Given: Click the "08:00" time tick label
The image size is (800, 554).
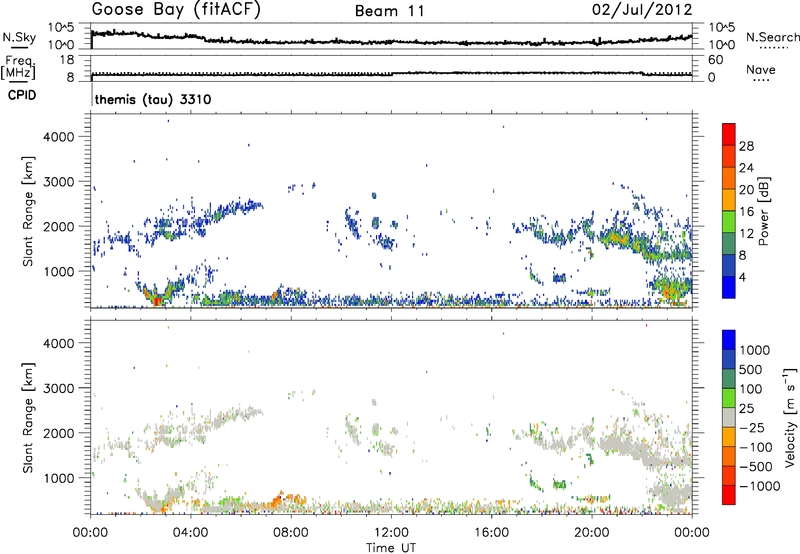Looking at the screenshot, I should [x=291, y=532].
